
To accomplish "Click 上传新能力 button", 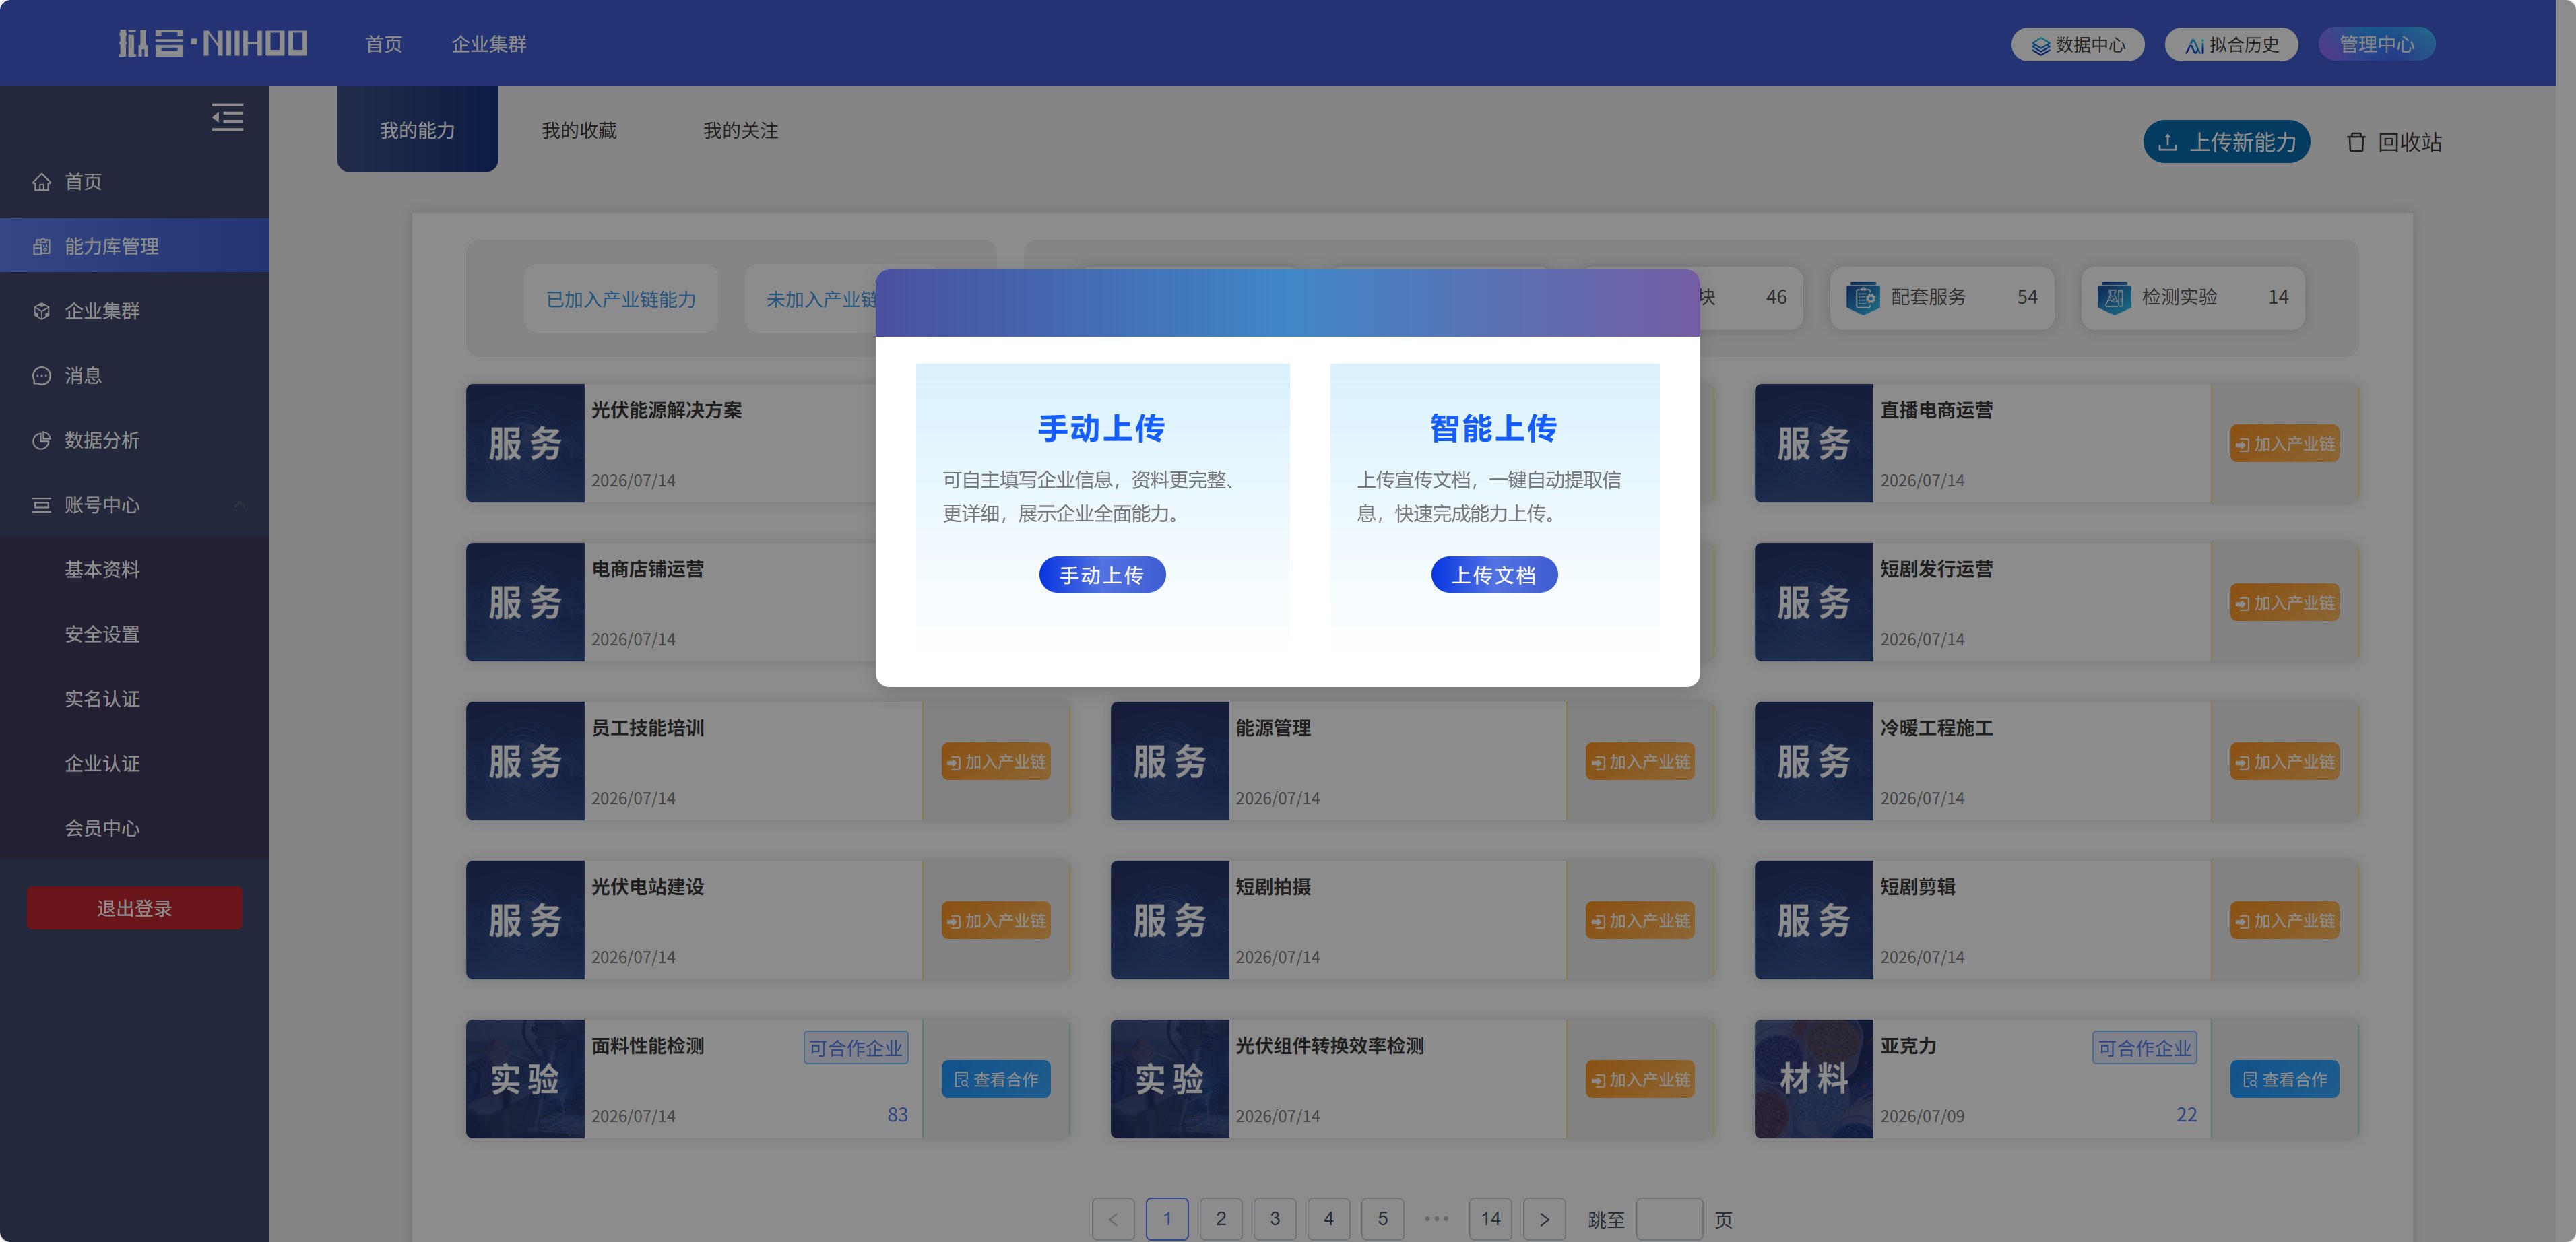I will [2226, 142].
